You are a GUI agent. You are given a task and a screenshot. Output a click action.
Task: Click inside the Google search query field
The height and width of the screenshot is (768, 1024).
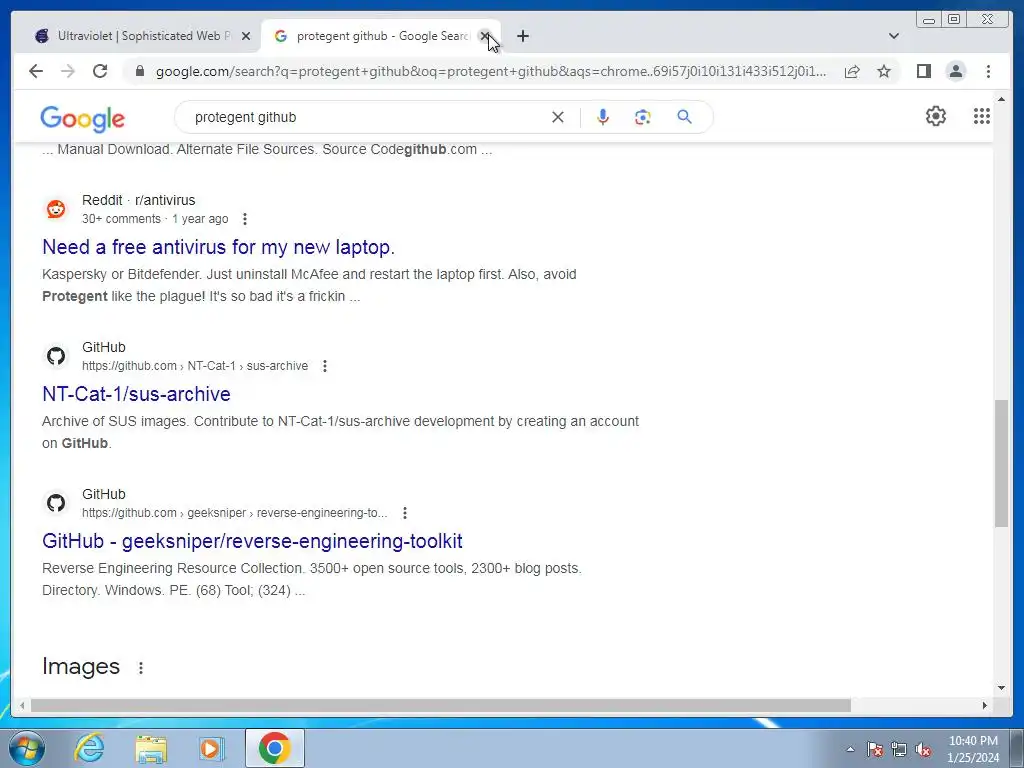click(x=366, y=117)
